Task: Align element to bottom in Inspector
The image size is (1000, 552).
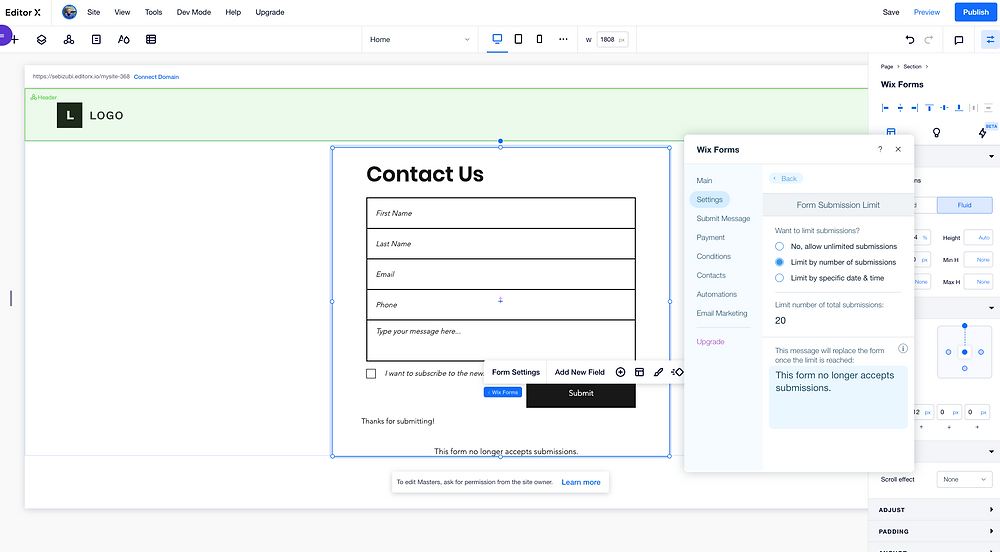Action: 959,108
